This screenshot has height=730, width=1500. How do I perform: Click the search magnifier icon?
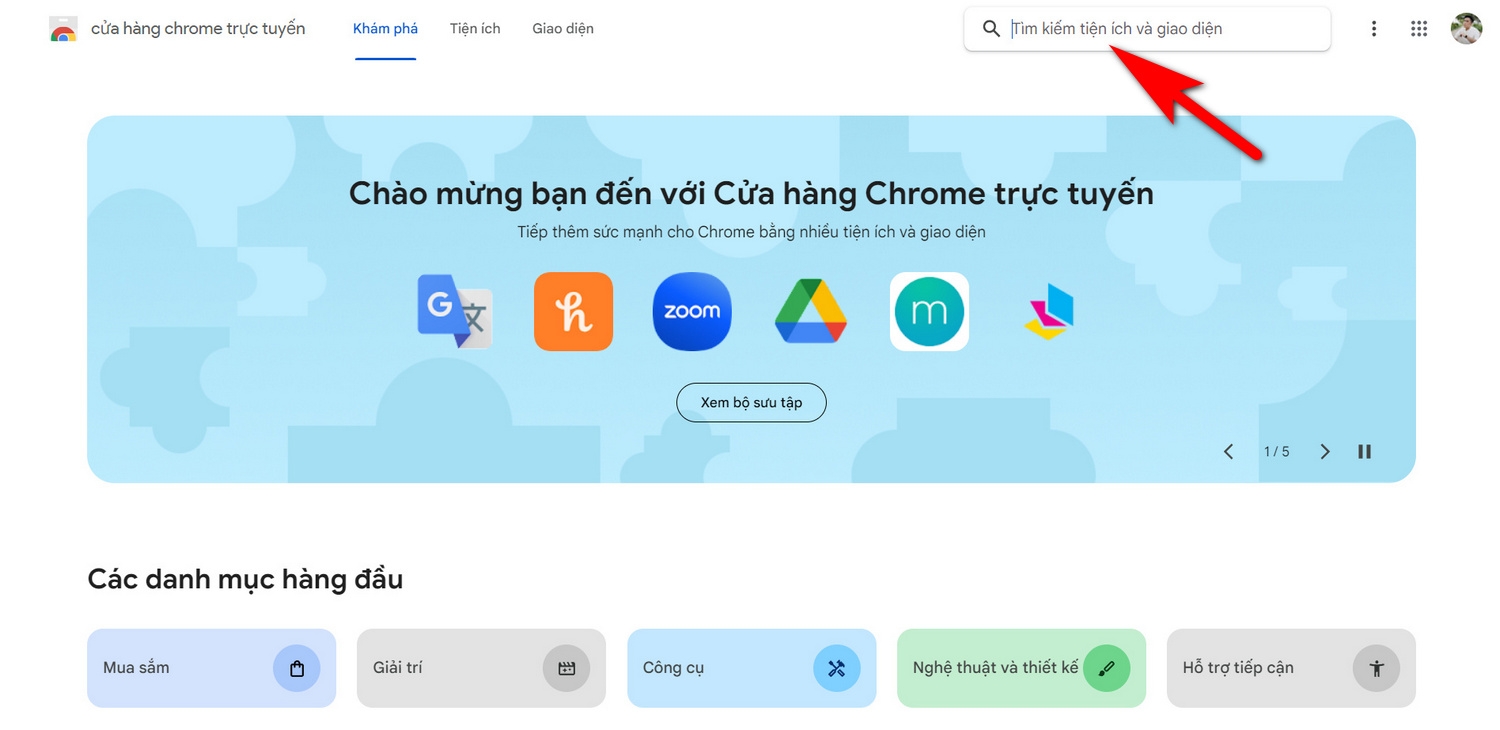point(991,29)
